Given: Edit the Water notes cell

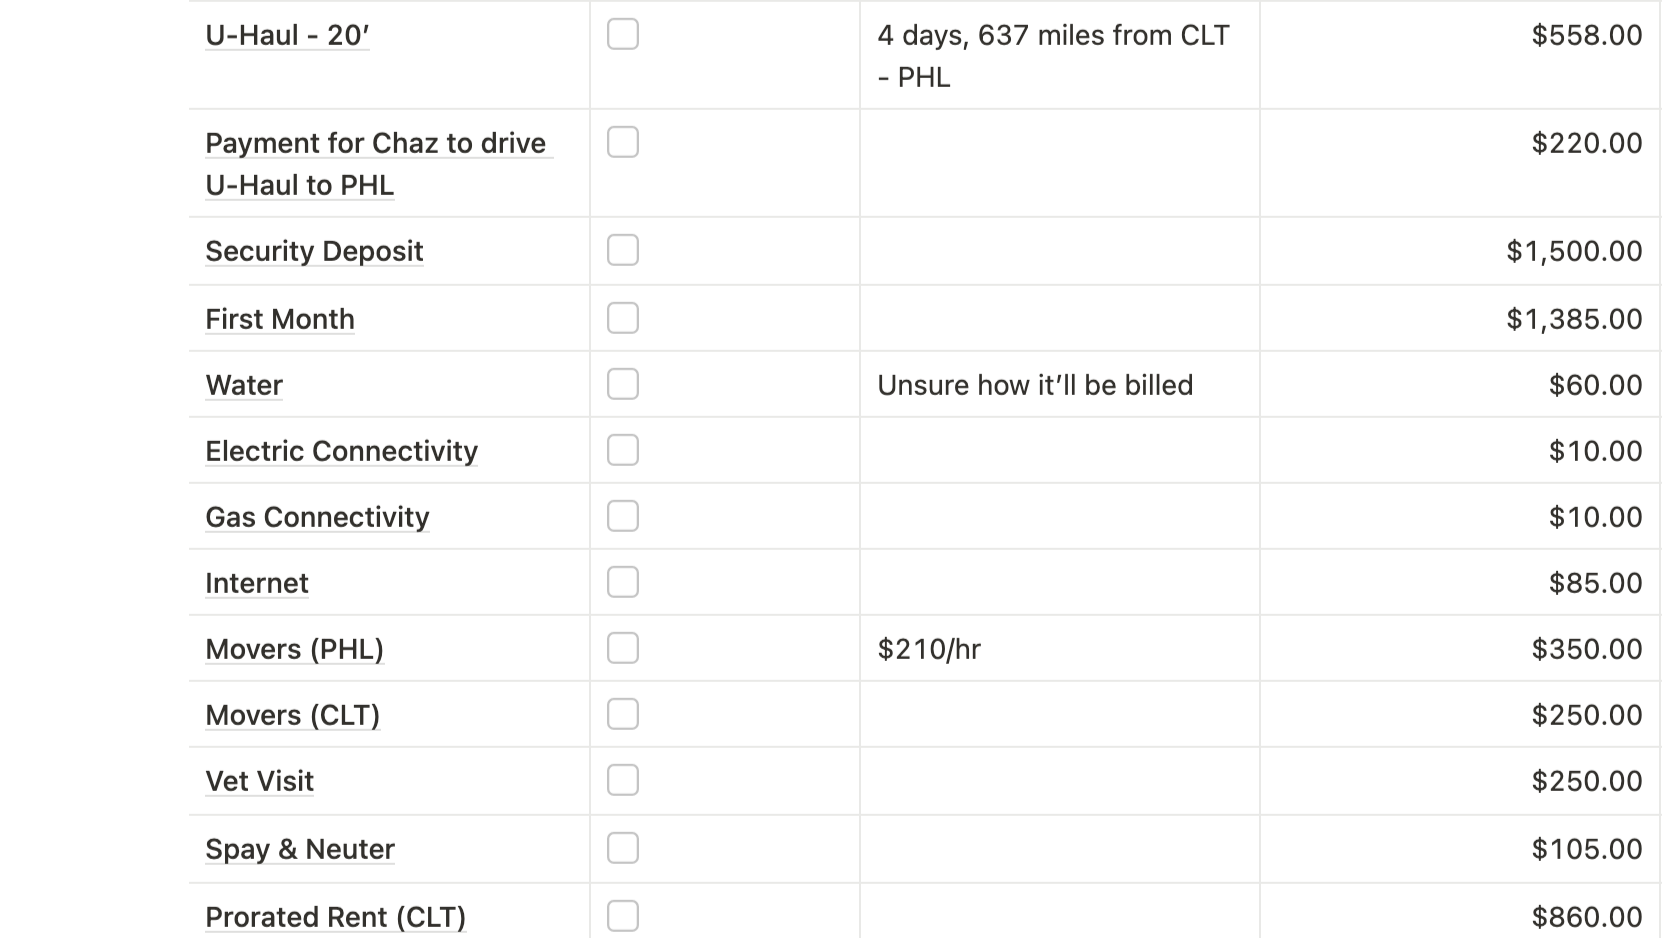Looking at the screenshot, I should (1060, 384).
